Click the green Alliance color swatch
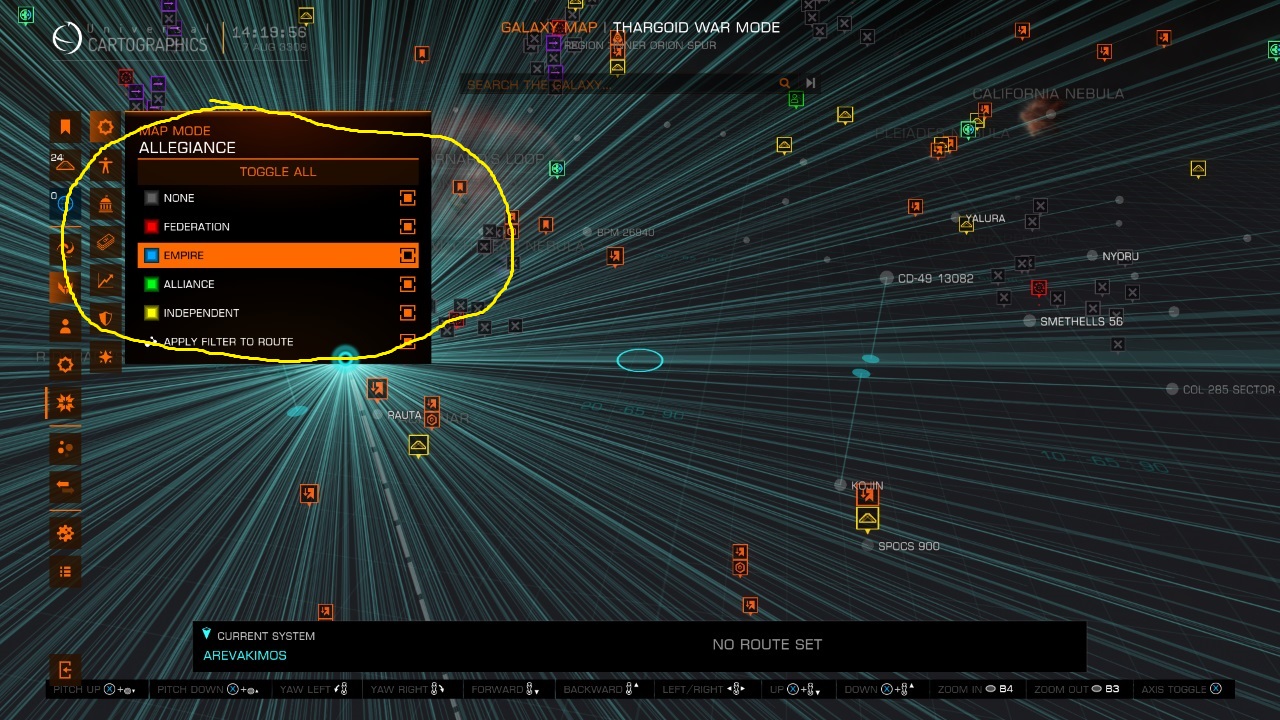The width and height of the screenshot is (1280, 720). point(151,284)
